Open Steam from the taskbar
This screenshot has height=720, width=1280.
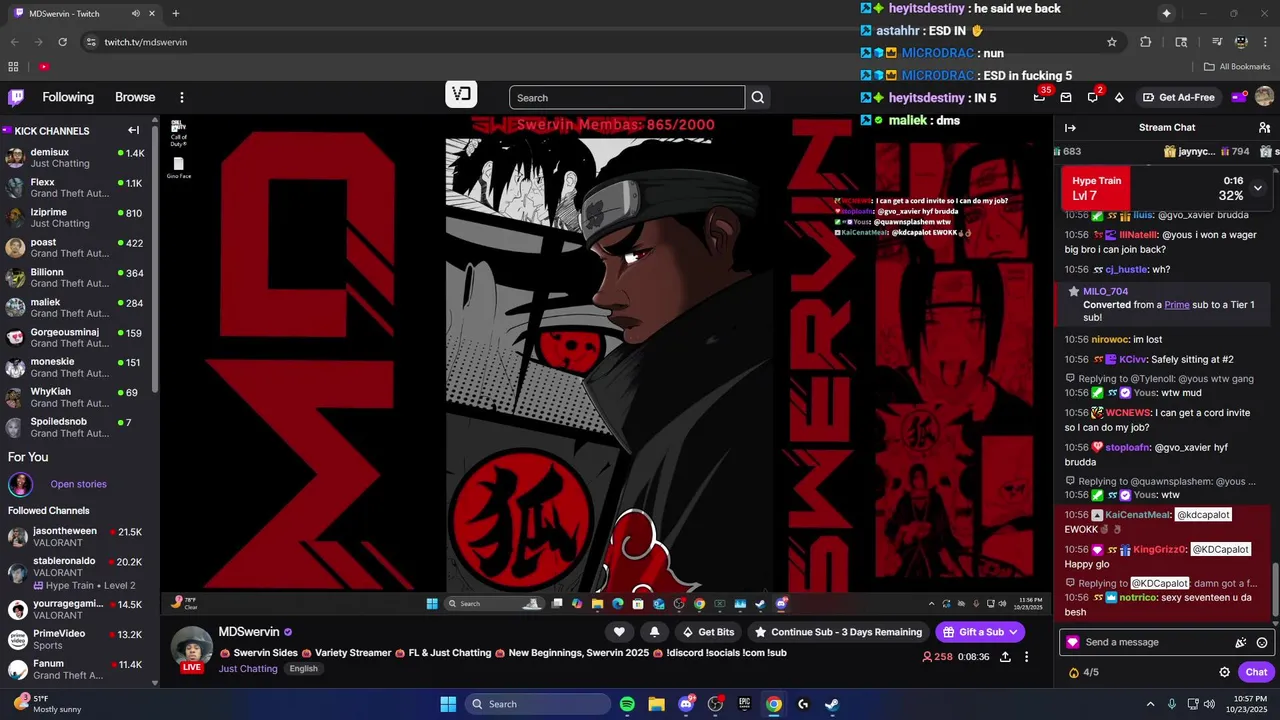832,704
